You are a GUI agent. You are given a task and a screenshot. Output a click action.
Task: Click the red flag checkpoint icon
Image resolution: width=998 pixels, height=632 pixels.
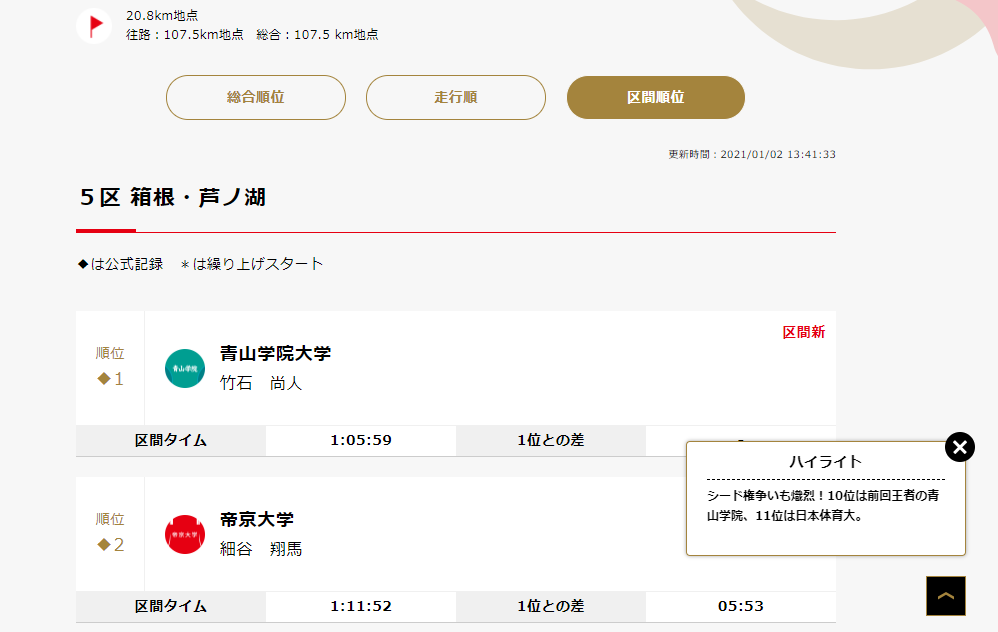(94, 26)
